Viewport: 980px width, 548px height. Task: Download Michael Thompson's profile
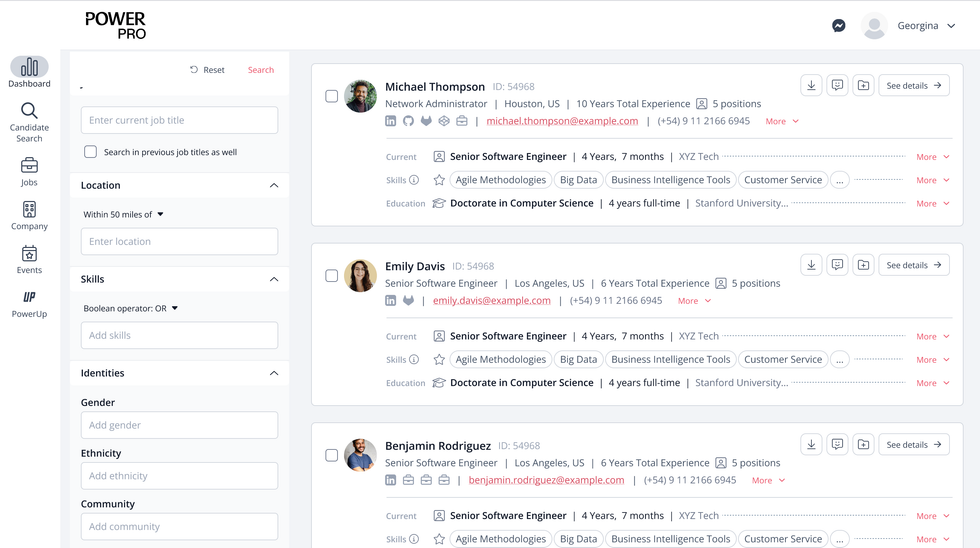tap(811, 86)
